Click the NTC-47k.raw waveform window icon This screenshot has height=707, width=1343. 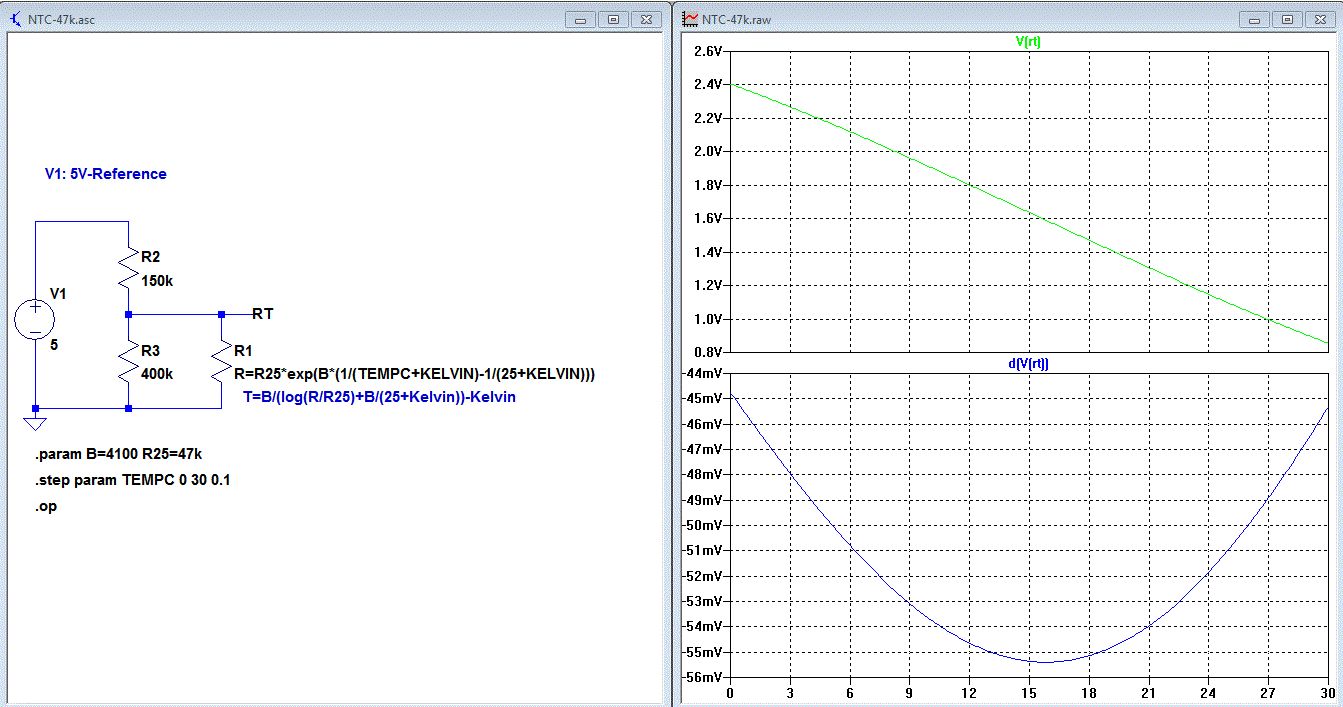tap(690, 19)
